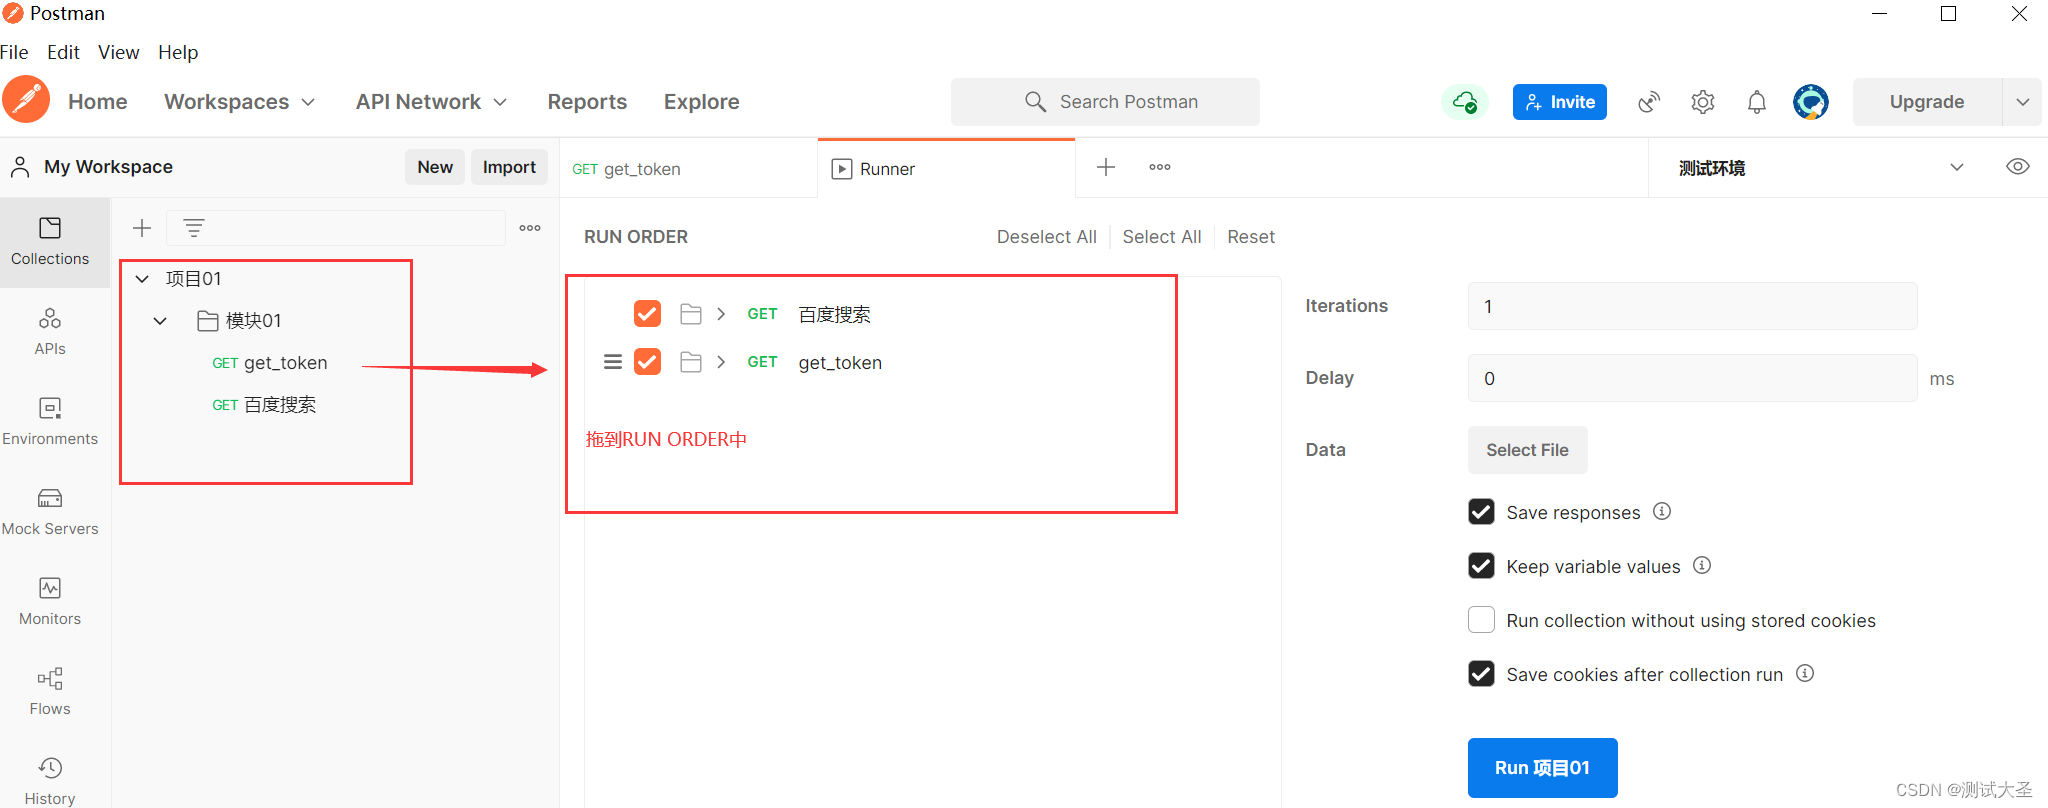This screenshot has height=808, width=2048.
Task: Uncheck the get_token request checkbox in run order
Action: pyautogui.click(x=647, y=362)
